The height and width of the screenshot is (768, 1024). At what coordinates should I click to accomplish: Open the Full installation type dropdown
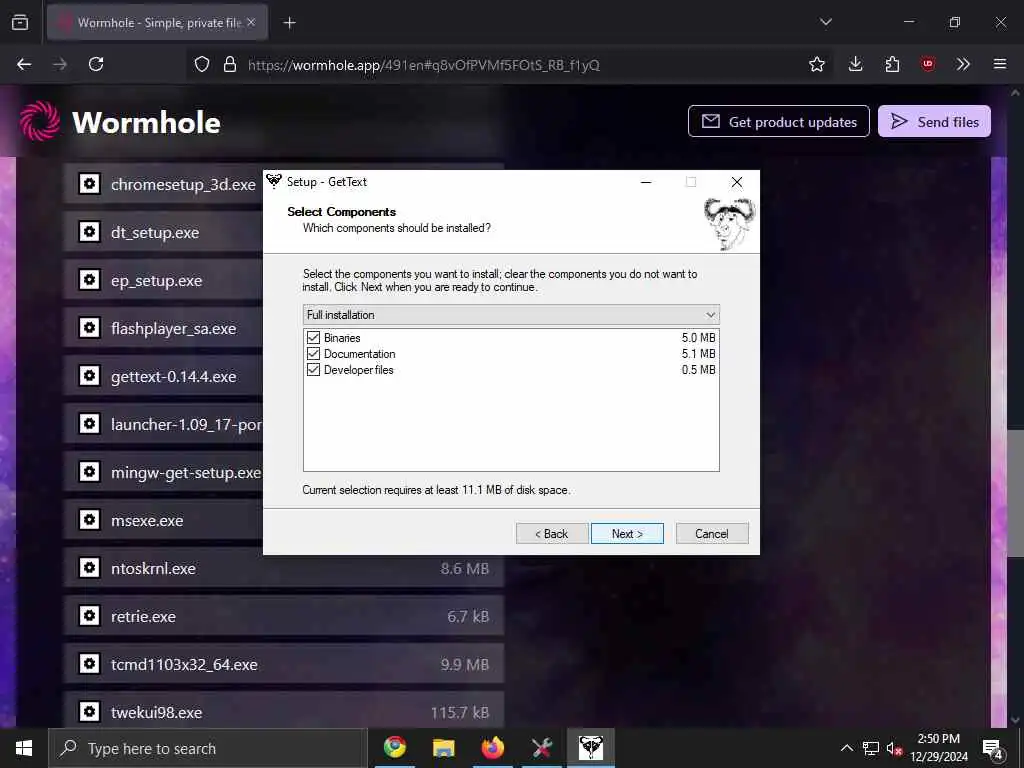(511, 315)
